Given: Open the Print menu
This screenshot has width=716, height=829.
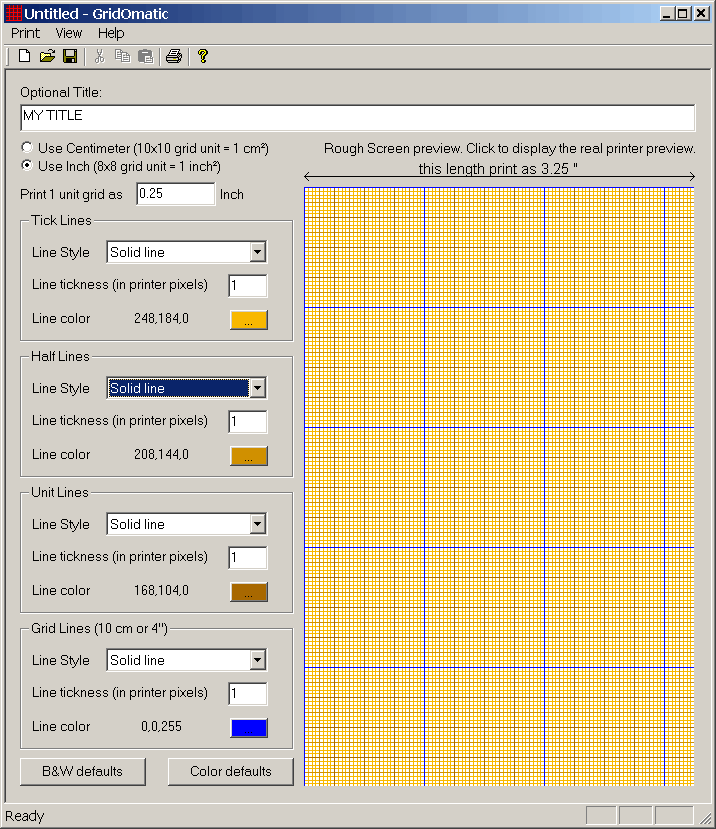Looking at the screenshot, I should point(25,33).
